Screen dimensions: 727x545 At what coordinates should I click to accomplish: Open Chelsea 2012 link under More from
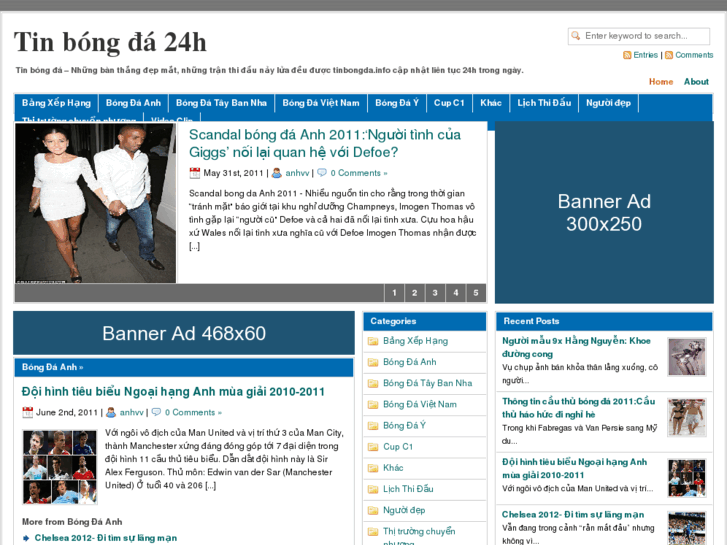[x=106, y=538]
